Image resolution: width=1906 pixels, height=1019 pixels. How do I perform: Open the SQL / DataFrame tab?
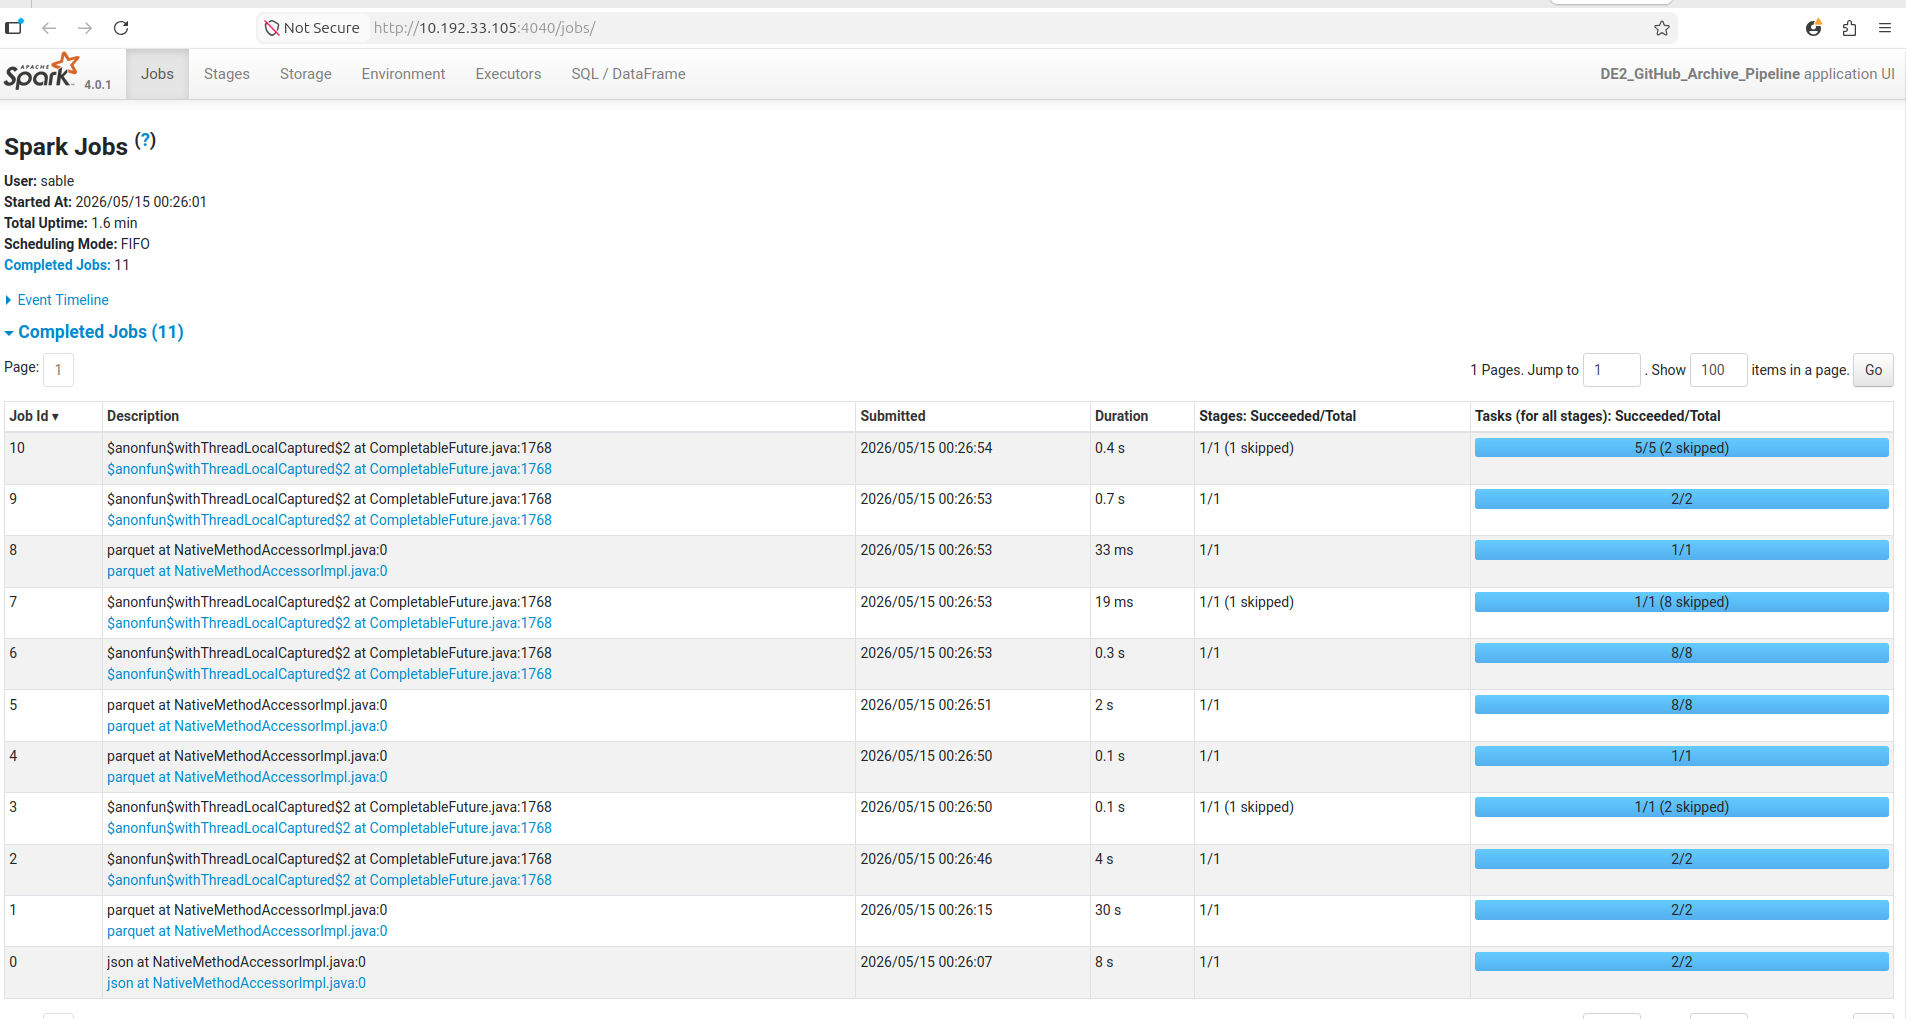coord(628,74)
